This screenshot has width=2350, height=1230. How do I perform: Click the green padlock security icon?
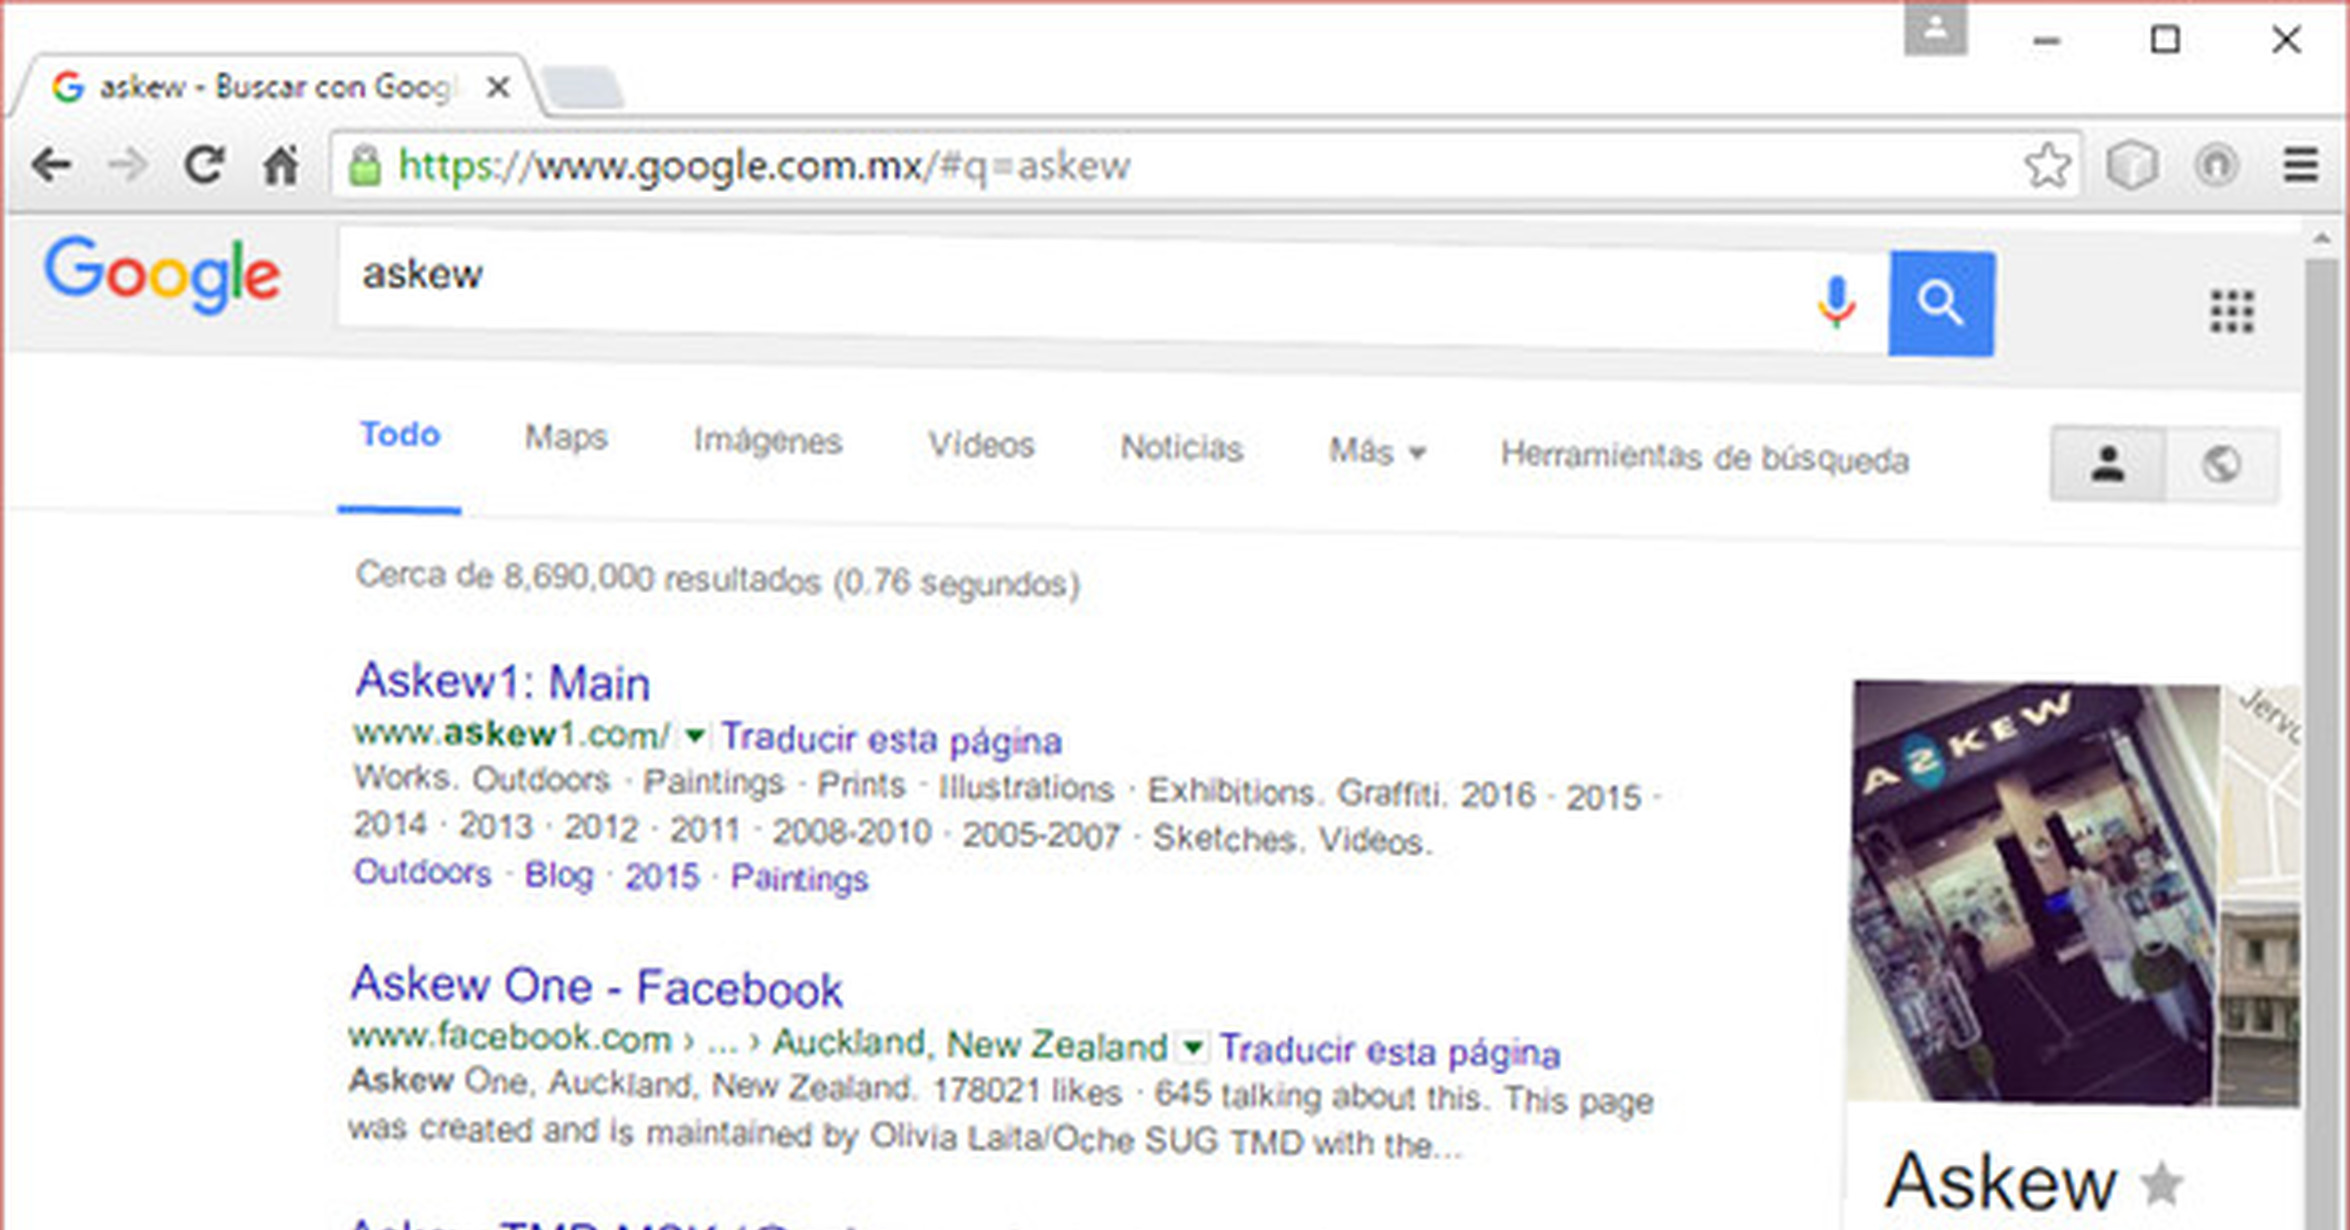pyautogui.click(x=365, y=166)
